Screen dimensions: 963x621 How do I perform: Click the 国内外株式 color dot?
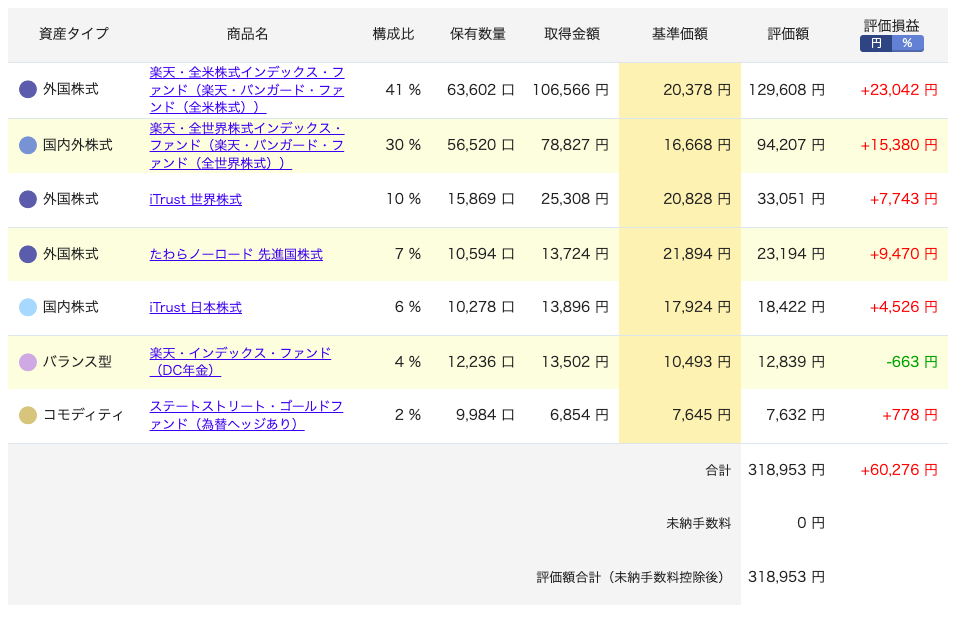tap(28, 146)
